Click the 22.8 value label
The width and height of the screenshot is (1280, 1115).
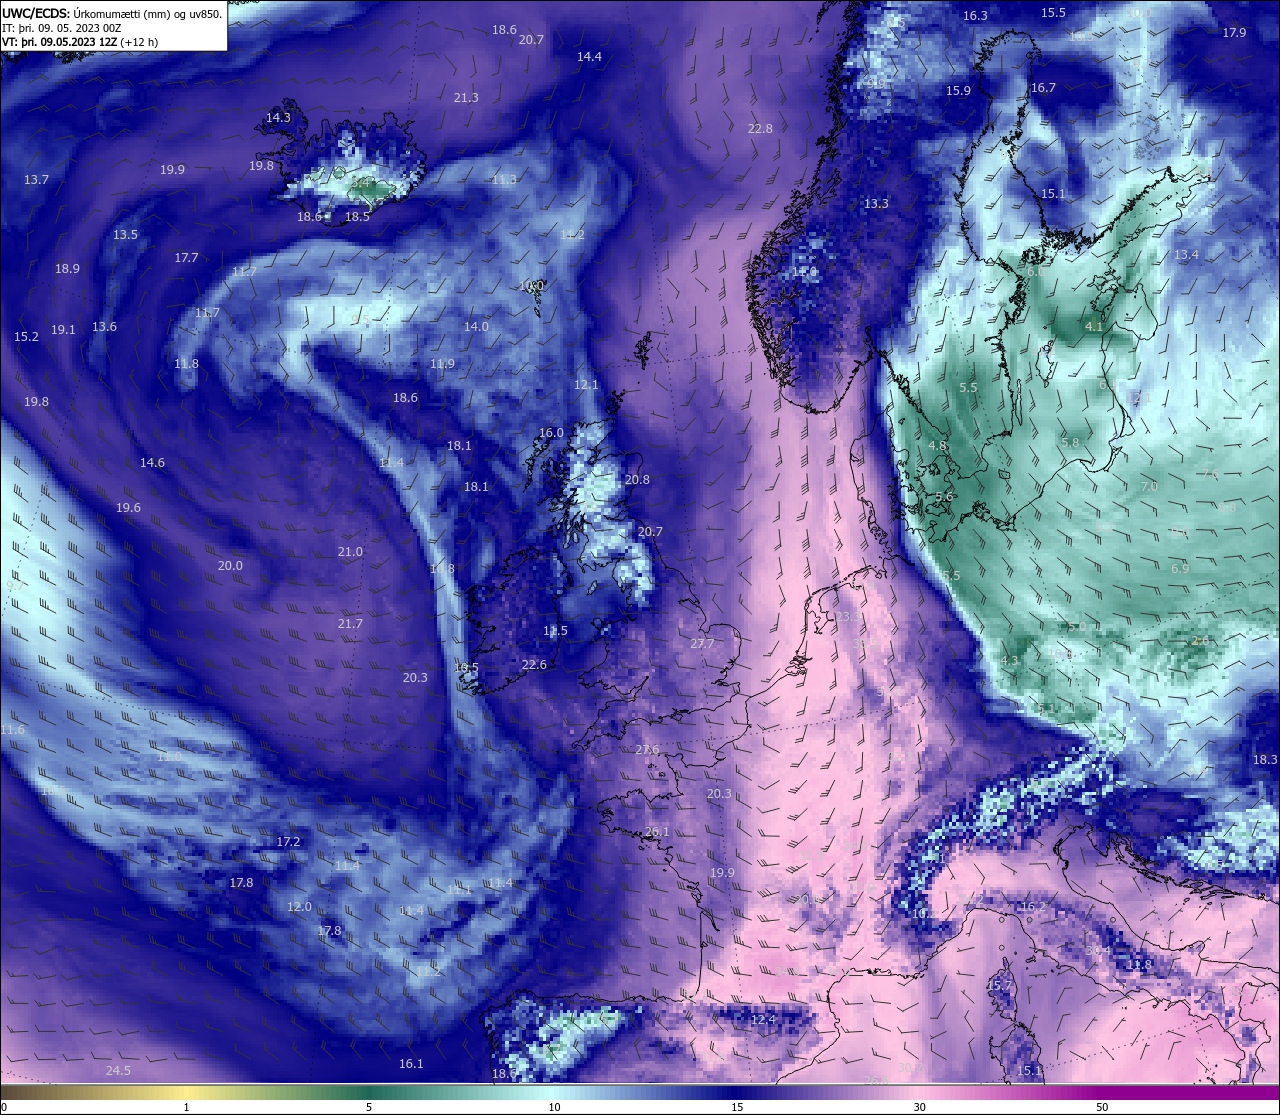click(x=760, y=129)
